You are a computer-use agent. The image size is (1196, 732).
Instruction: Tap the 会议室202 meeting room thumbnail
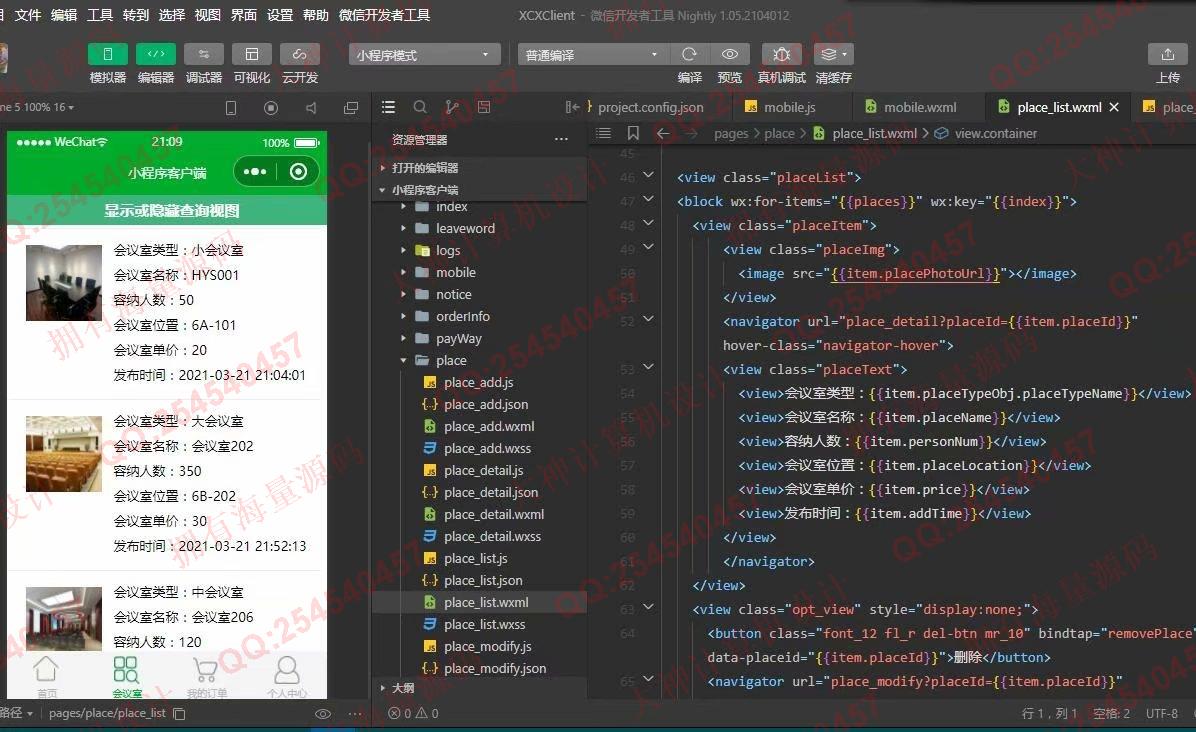[64, 454]
